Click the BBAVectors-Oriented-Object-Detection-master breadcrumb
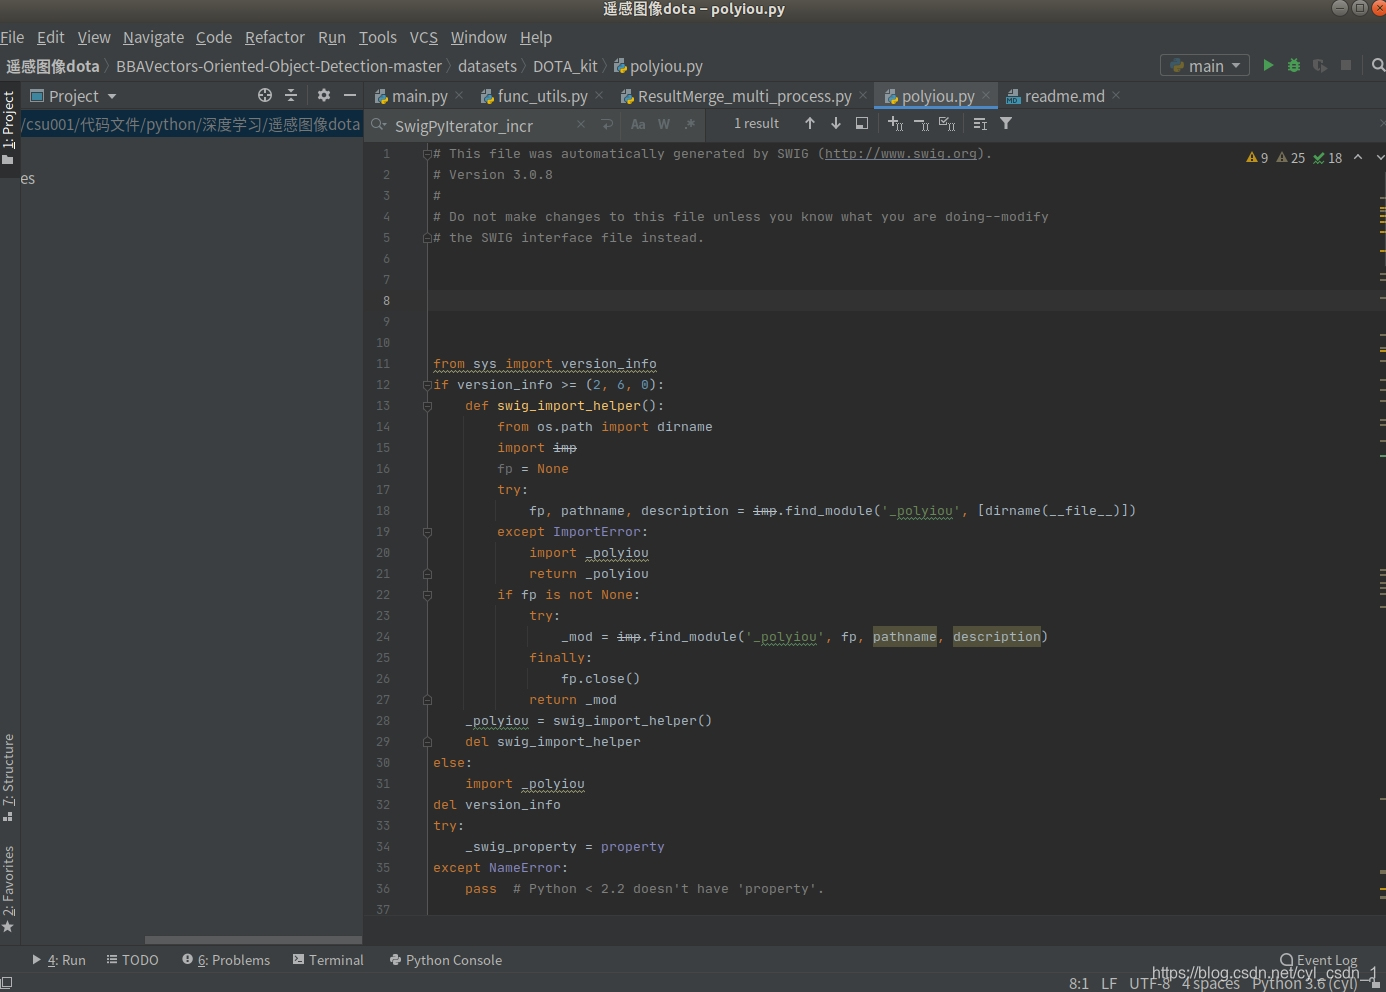The width and height of the screenshot is (1386, 992). (278, 66)
